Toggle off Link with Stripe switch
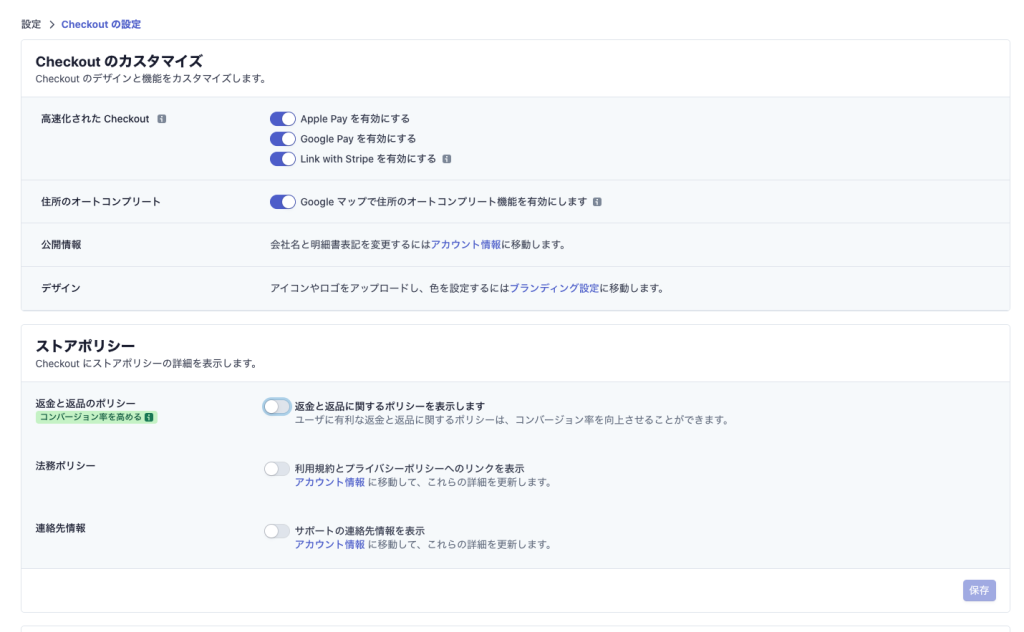 (283, 159)
